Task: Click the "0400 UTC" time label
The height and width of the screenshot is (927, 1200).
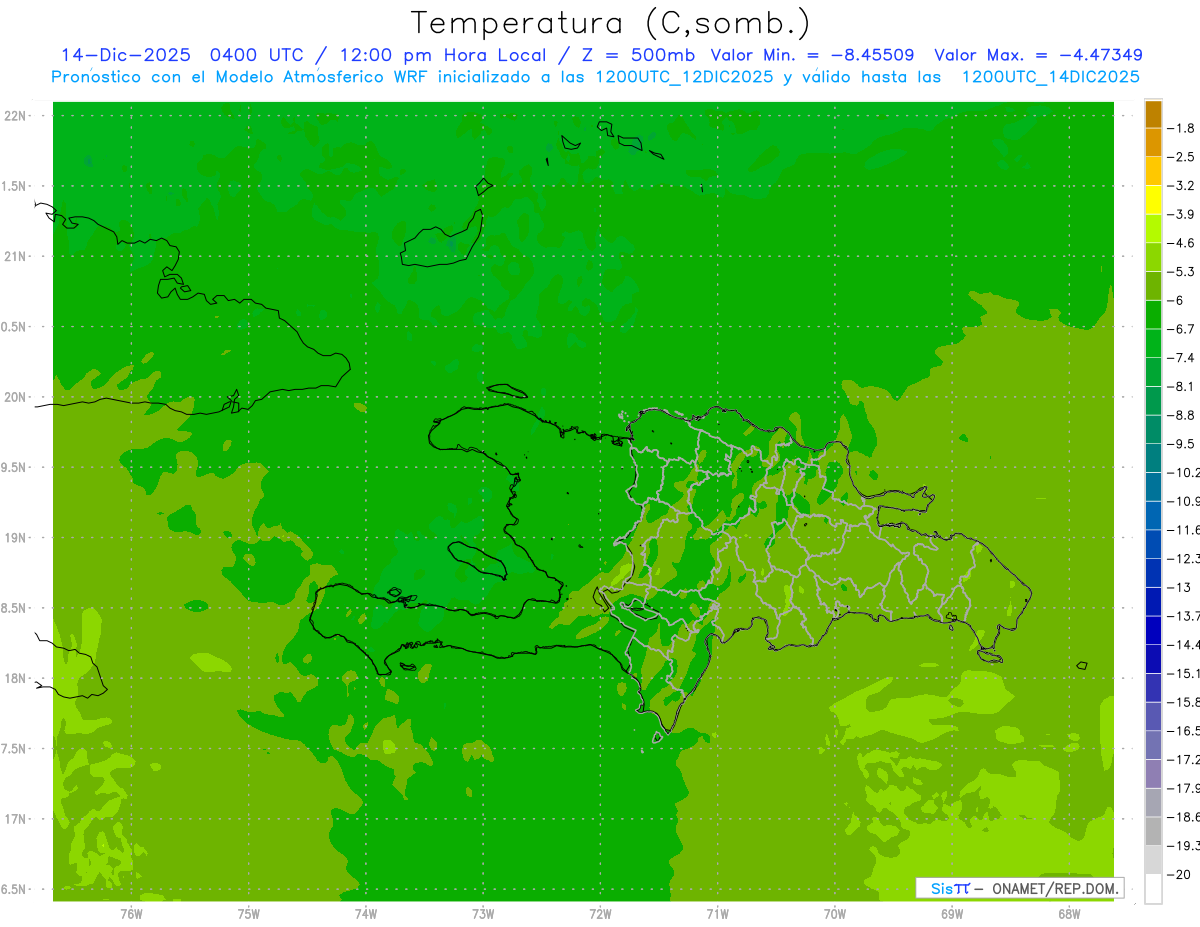Action: click(258, 55)
